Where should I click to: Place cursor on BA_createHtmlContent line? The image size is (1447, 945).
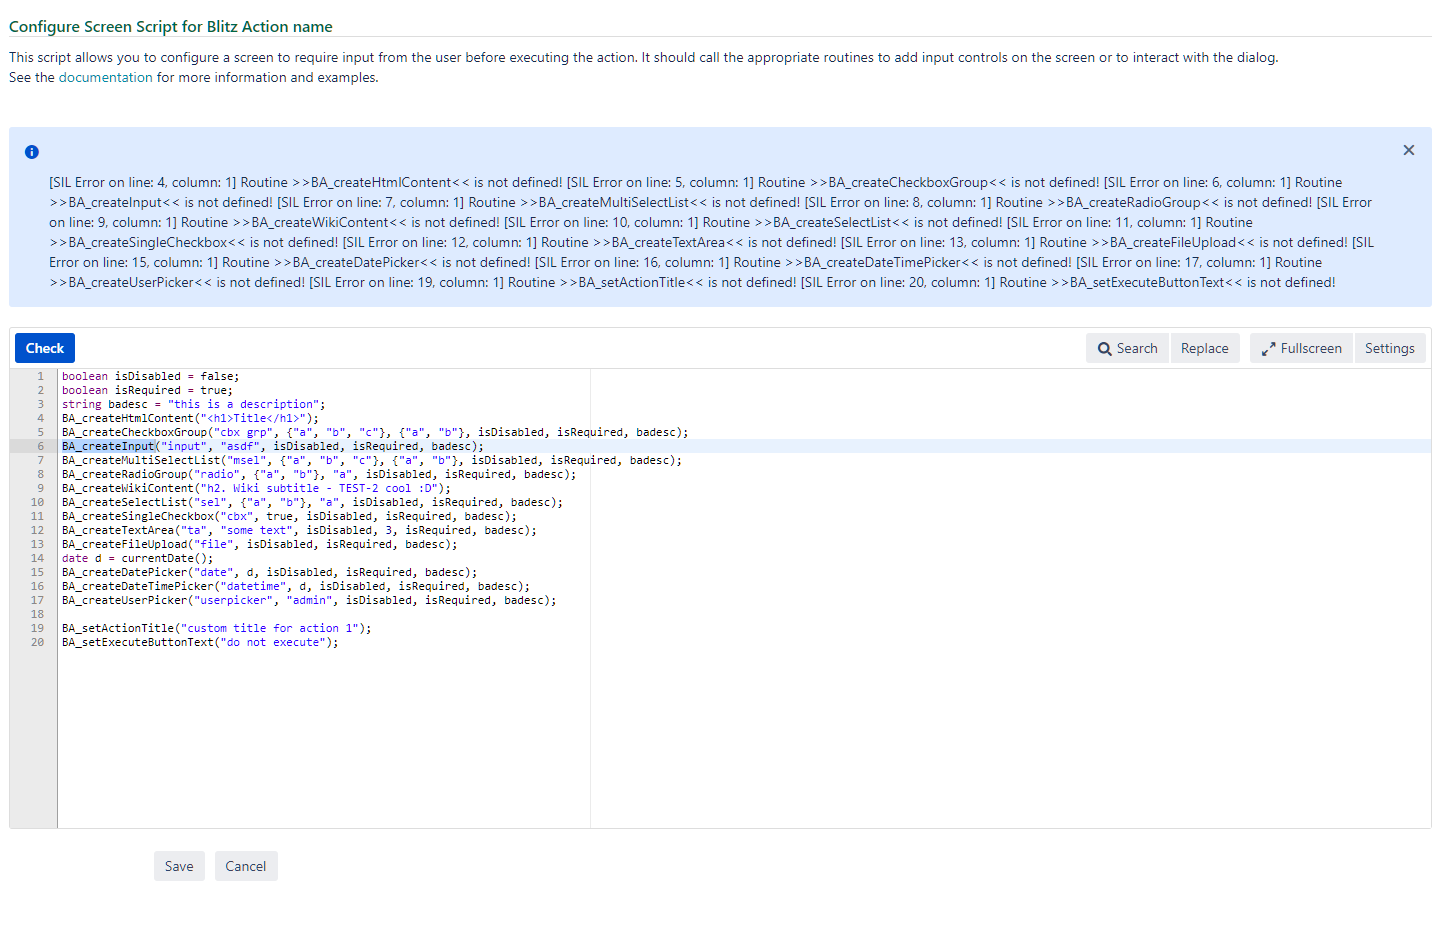click(190, 418)
